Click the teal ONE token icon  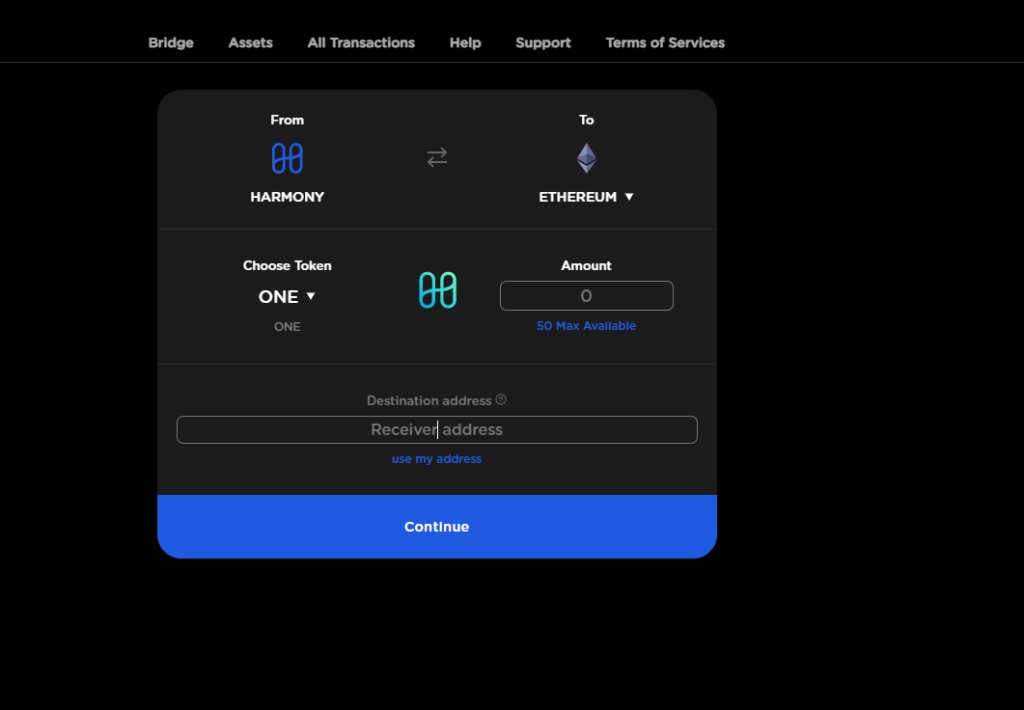coord(436,290)
